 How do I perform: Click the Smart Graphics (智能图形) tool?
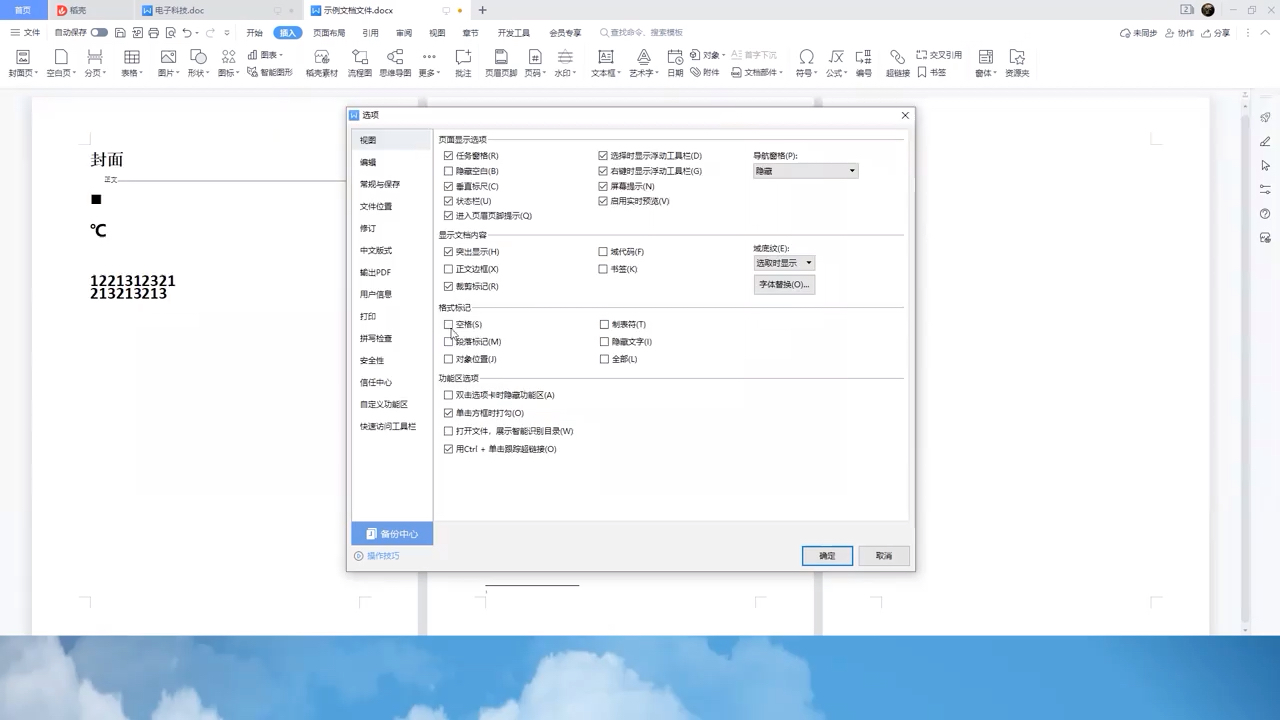coord(270,73)
